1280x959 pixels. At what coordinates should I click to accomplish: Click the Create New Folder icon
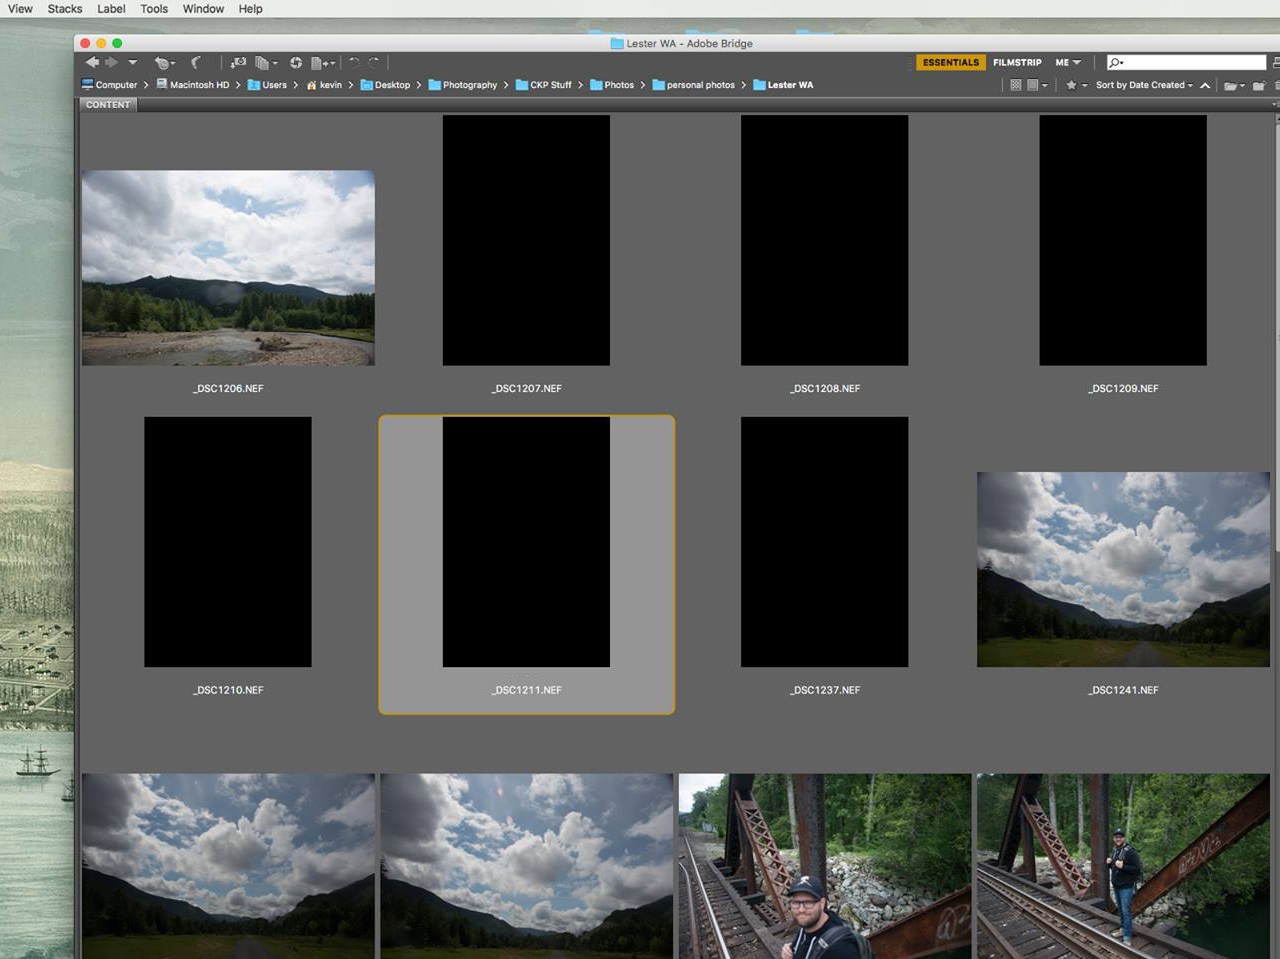pyautogui.click(x=1258, y=86)
